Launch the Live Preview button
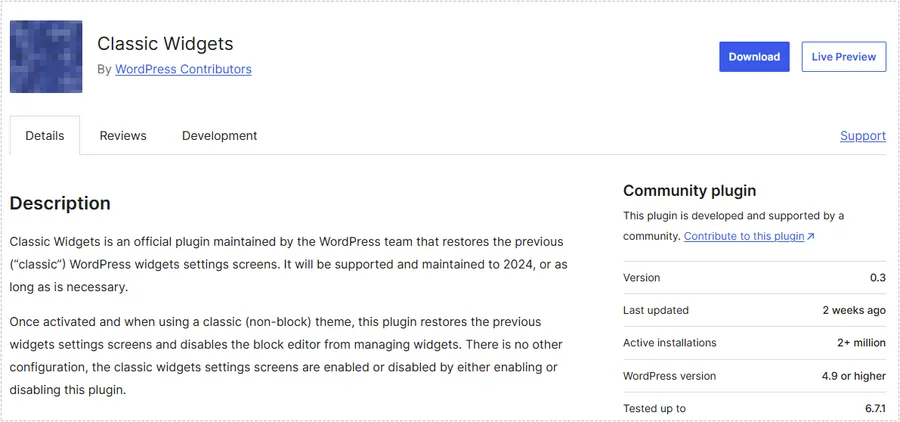This screenshot has height=422, width=900. coord(843,57)
